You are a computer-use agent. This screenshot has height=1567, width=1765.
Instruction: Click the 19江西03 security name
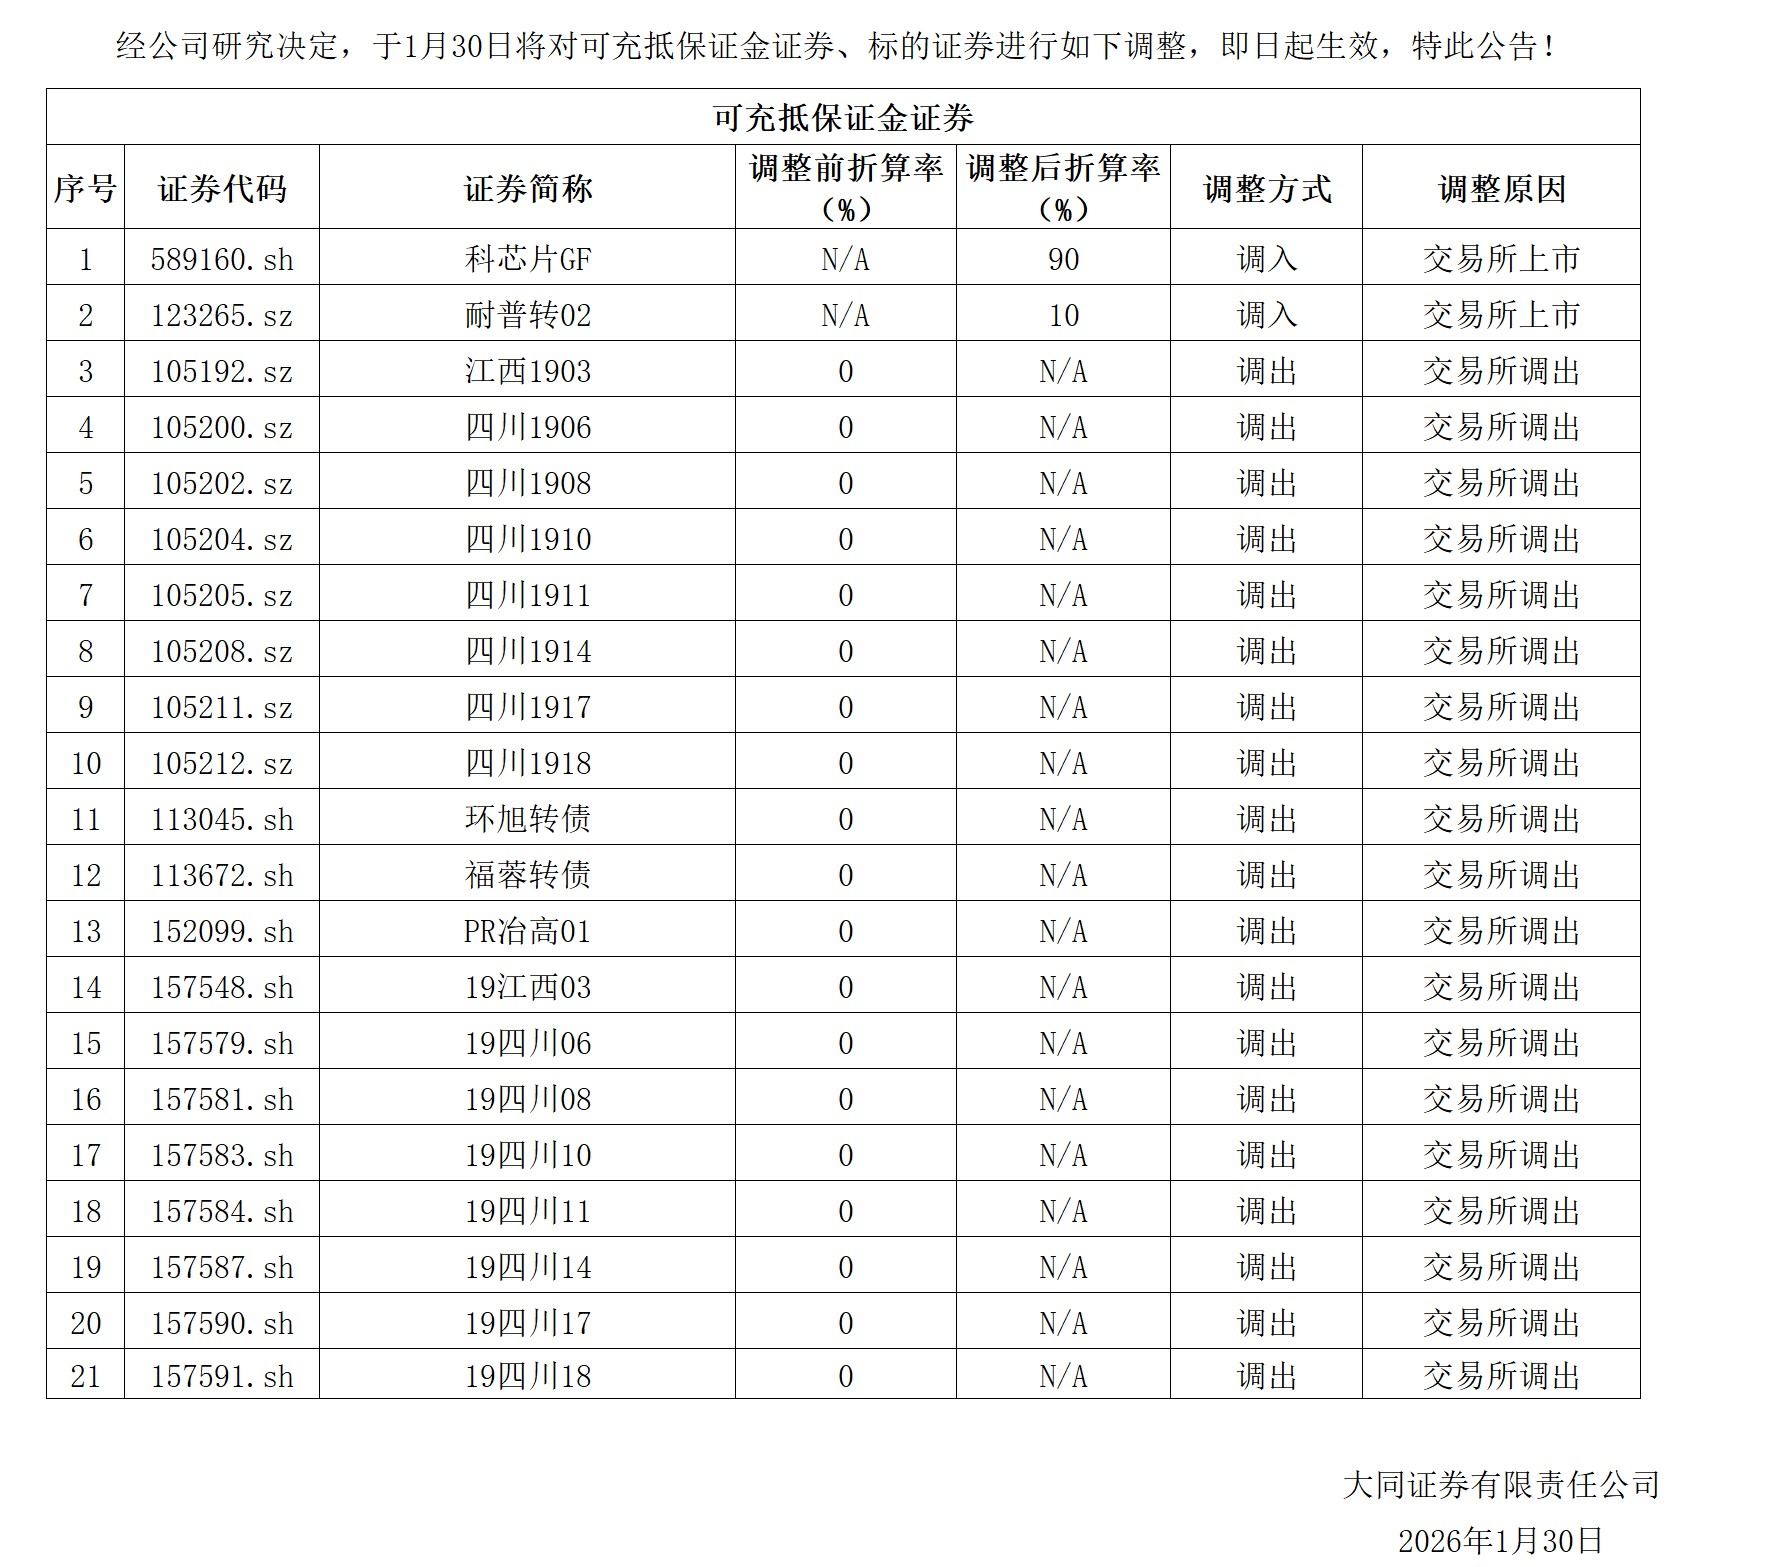(x=527, y=987)
